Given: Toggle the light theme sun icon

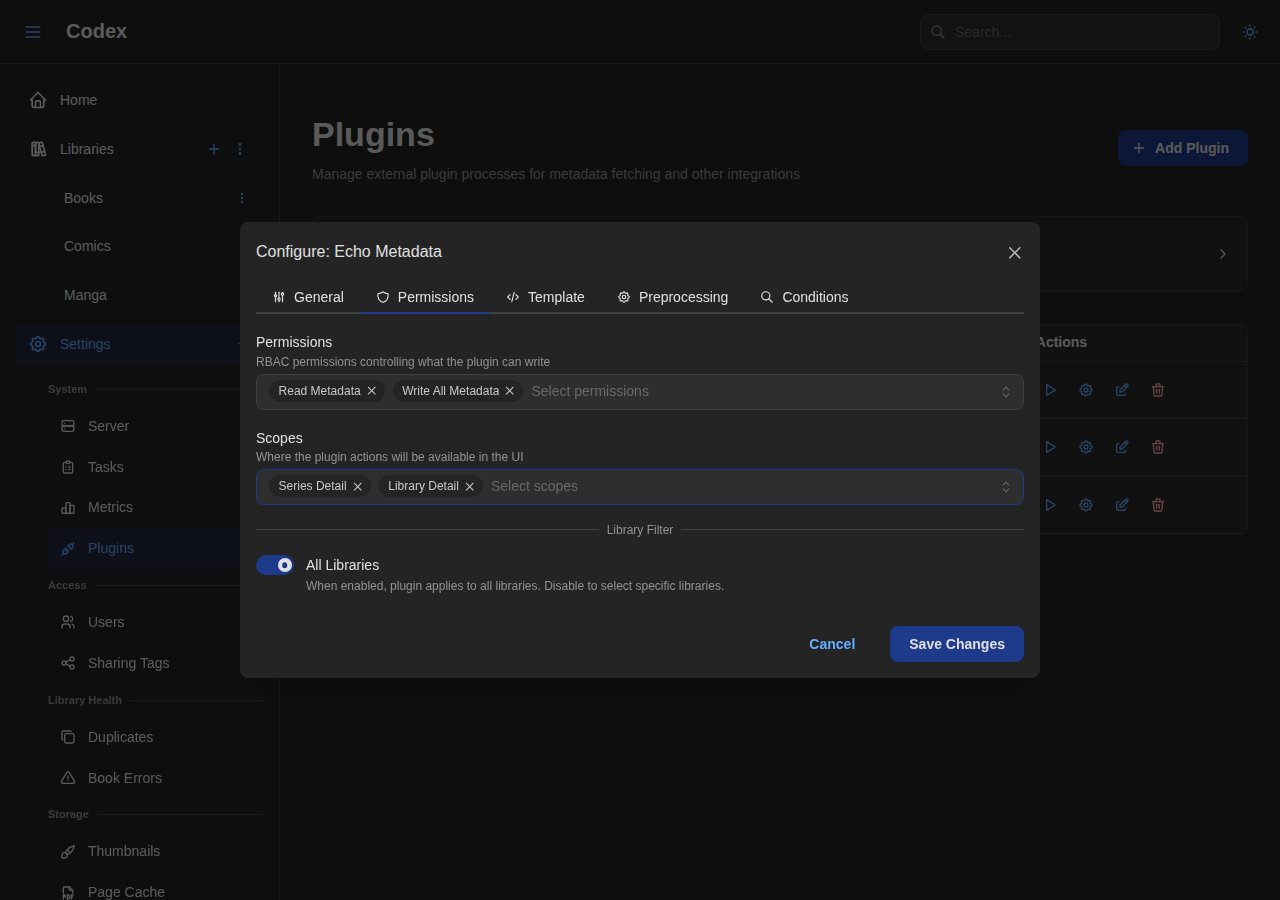Looking at the screenshot, I should (x=1249, y=31).
